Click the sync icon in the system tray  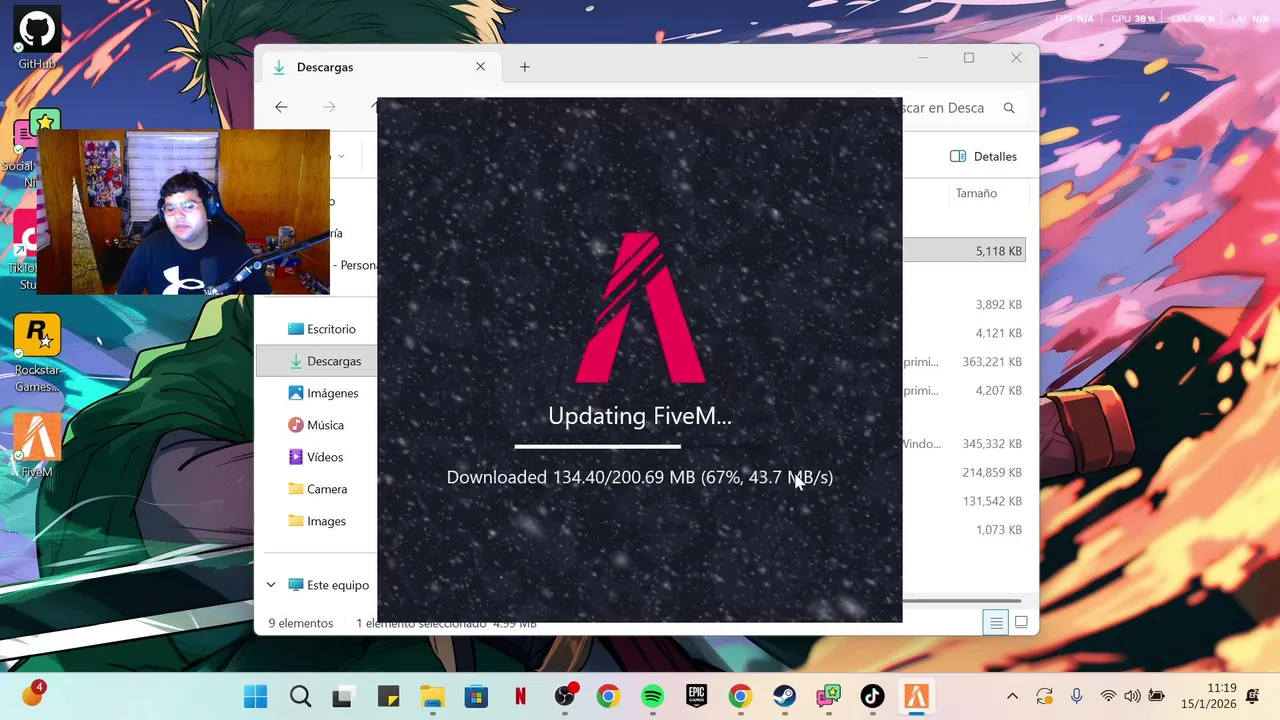[x=1044, y=696]
